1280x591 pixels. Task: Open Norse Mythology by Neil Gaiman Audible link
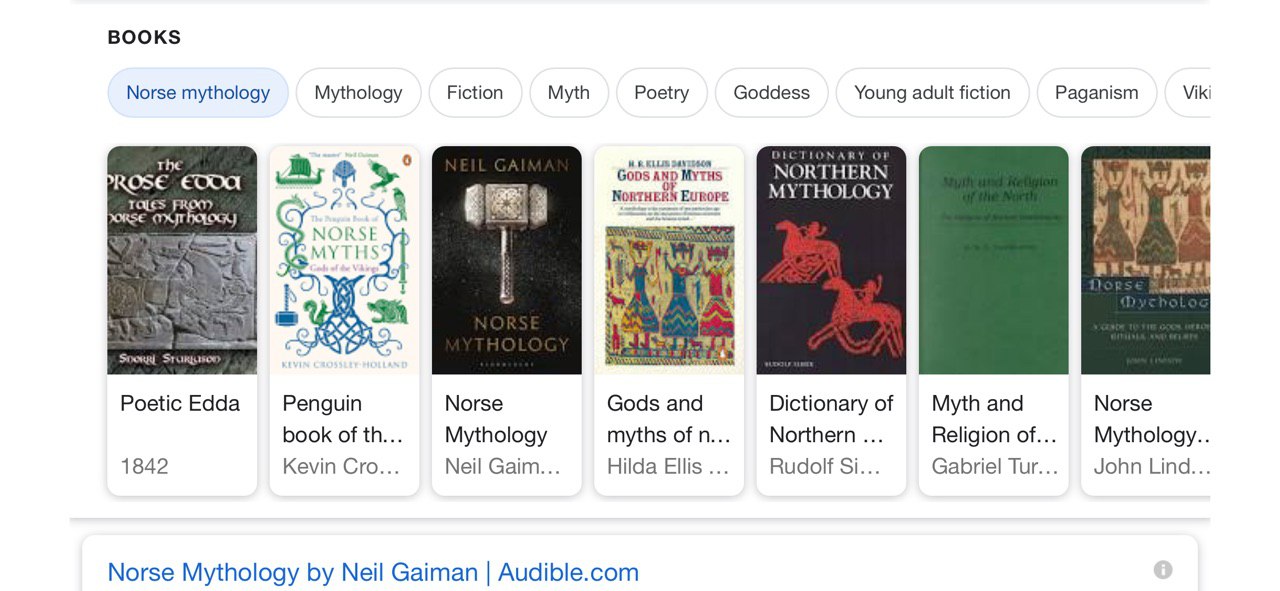tap(373, 572)
